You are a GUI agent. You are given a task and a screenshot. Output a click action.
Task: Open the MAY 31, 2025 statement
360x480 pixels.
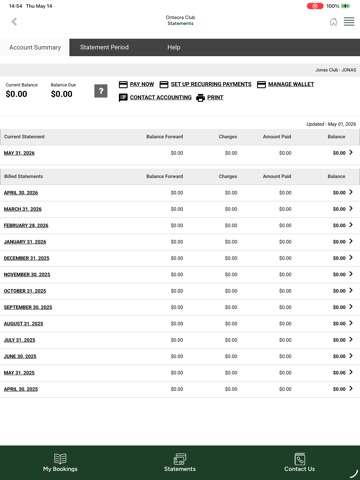[19, 372]
